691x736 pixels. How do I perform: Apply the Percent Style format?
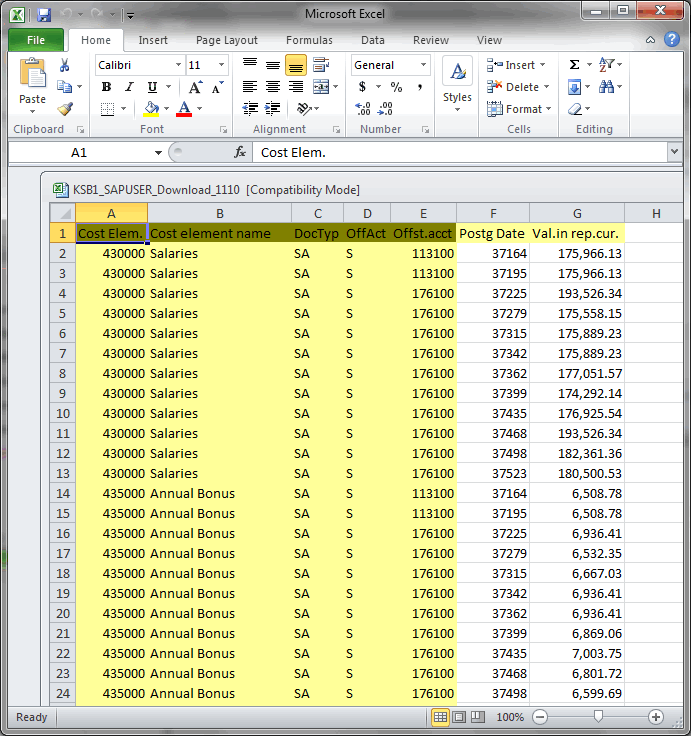396,87
